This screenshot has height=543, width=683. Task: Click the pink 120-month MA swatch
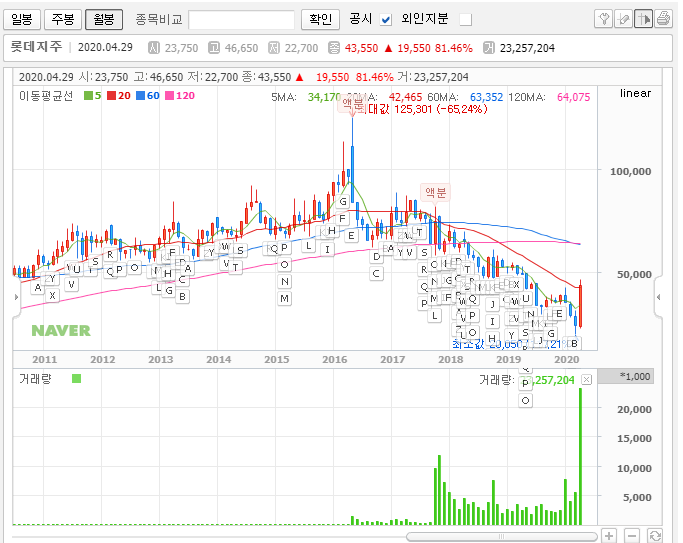tap(169, 95)
